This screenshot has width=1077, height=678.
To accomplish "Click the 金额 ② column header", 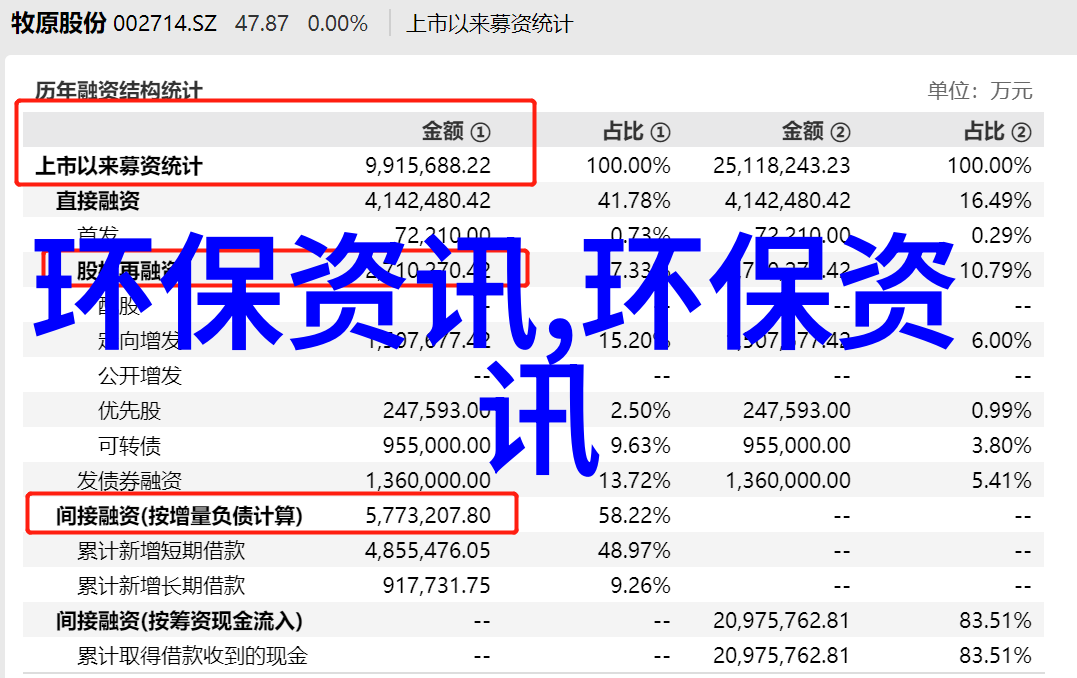I will click(816, 131).
